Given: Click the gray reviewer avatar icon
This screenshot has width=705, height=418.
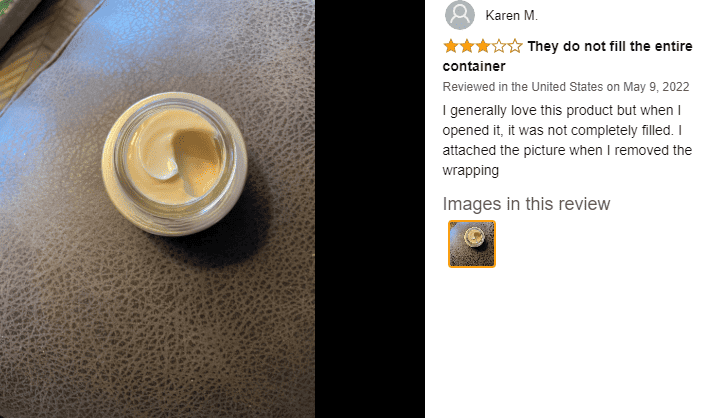Looking at the screenshot, I should [x=460, y=15].
